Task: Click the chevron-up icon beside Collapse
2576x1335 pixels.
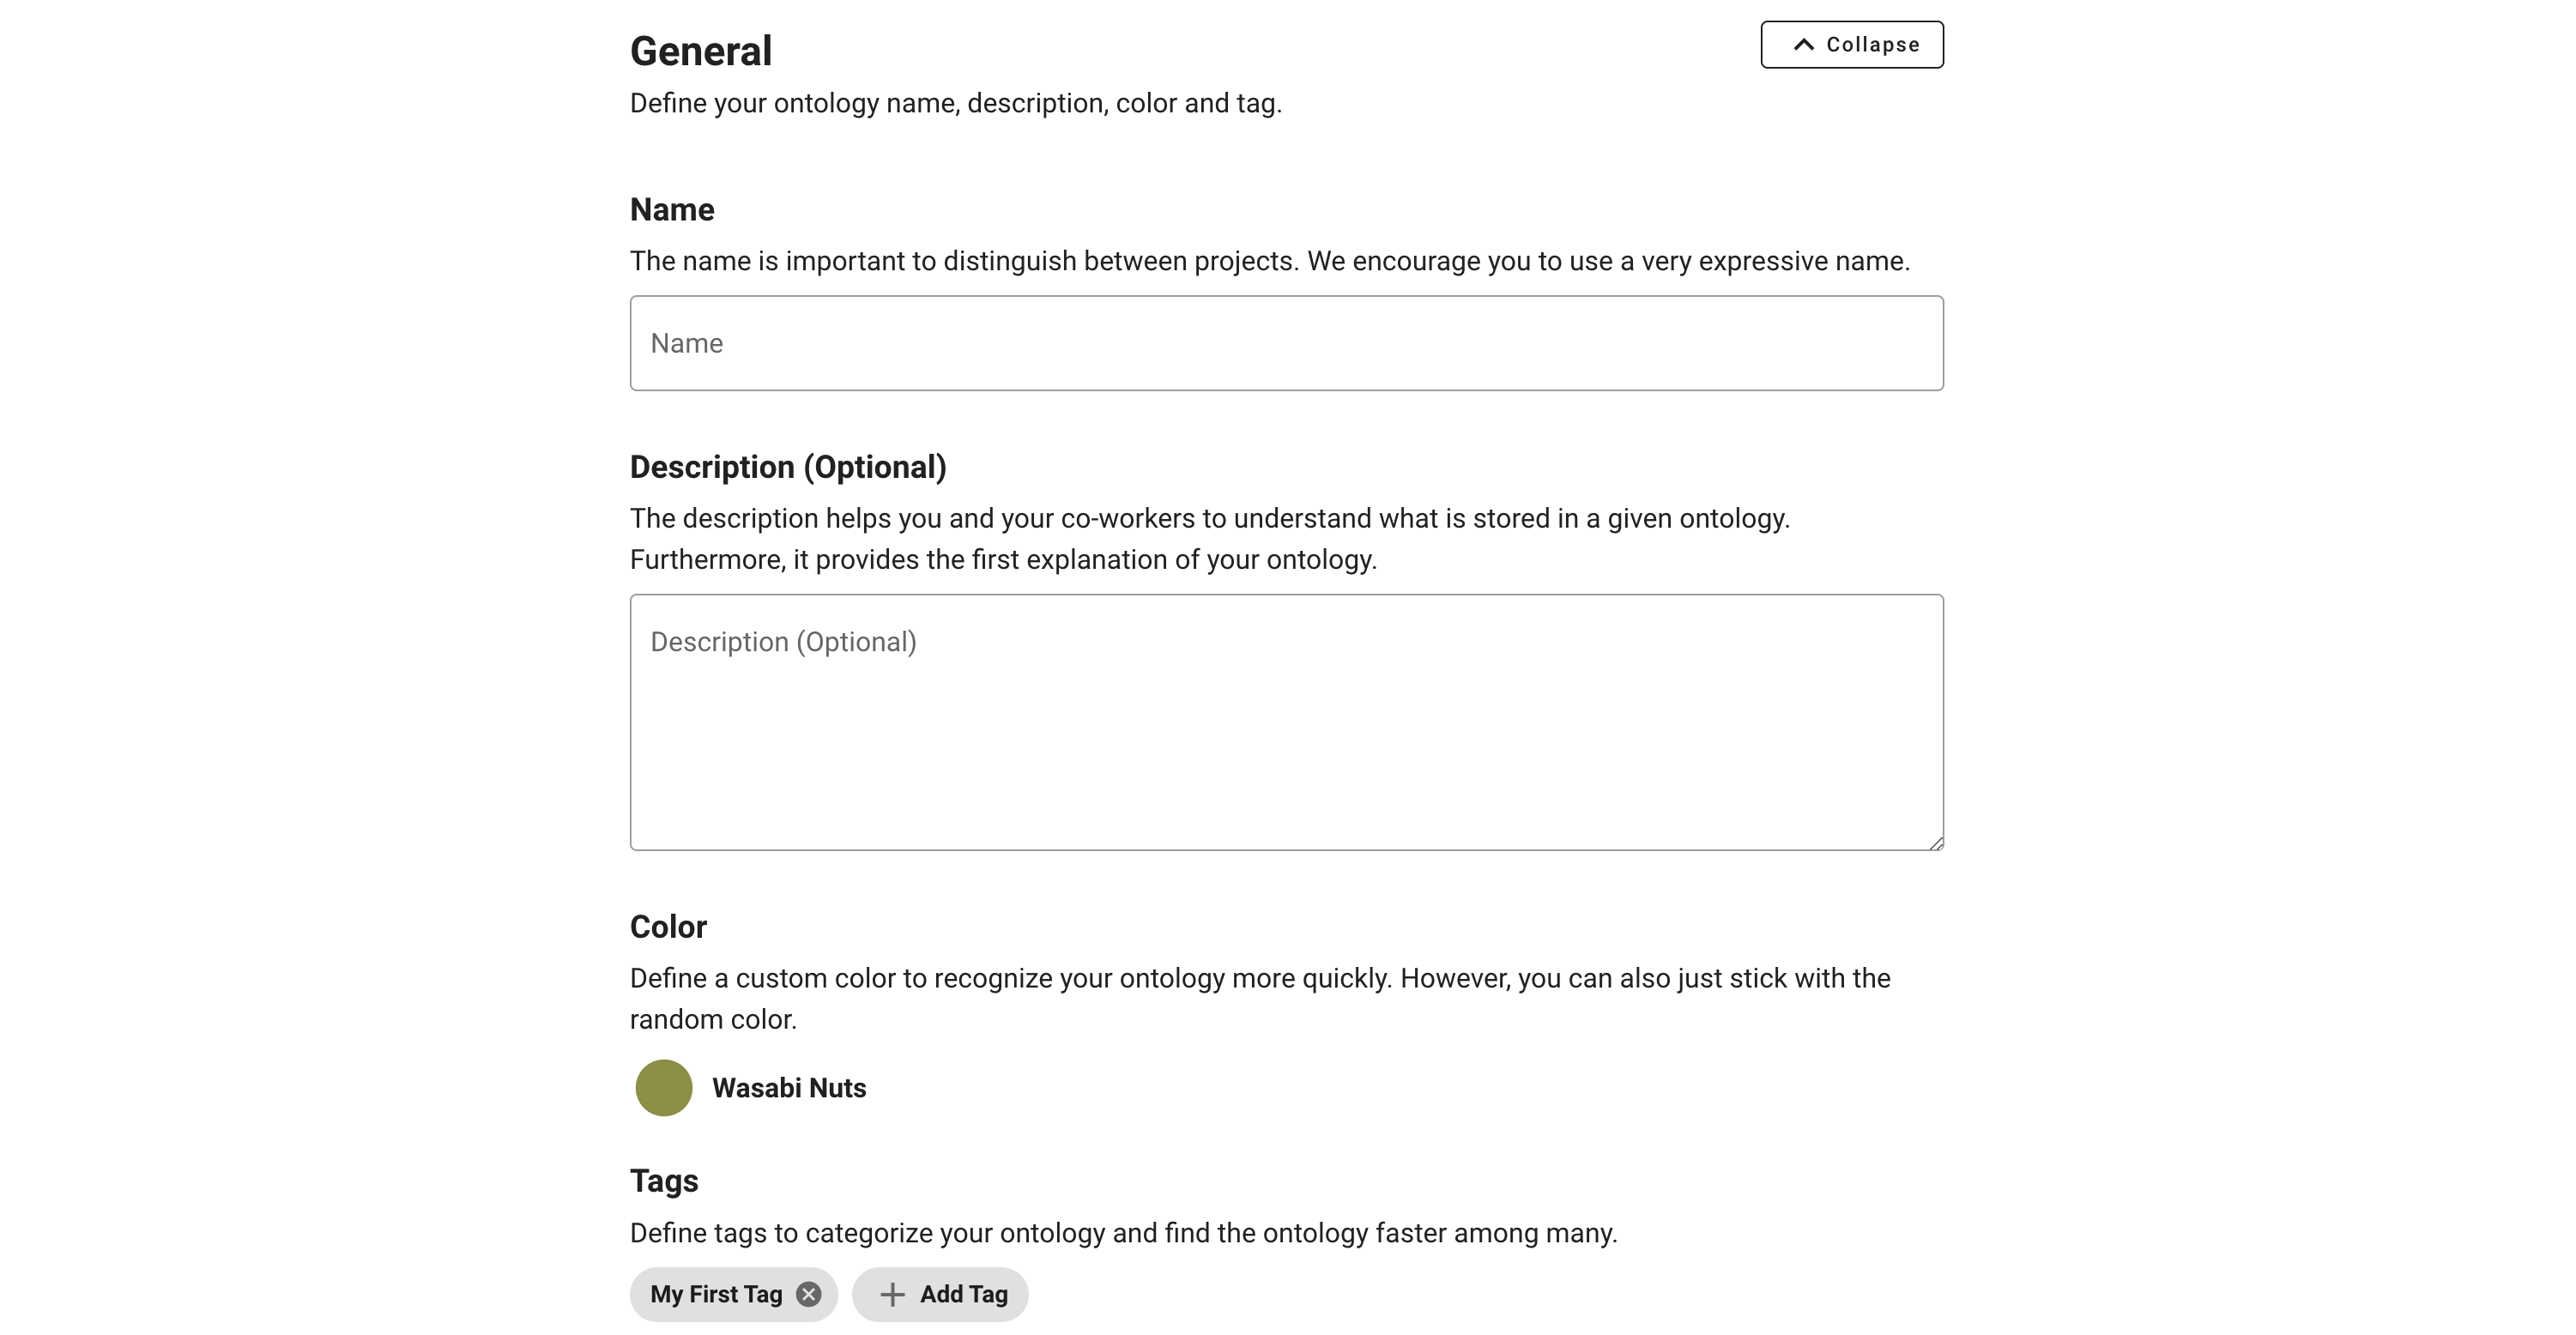Action: tap(1803, 45)
